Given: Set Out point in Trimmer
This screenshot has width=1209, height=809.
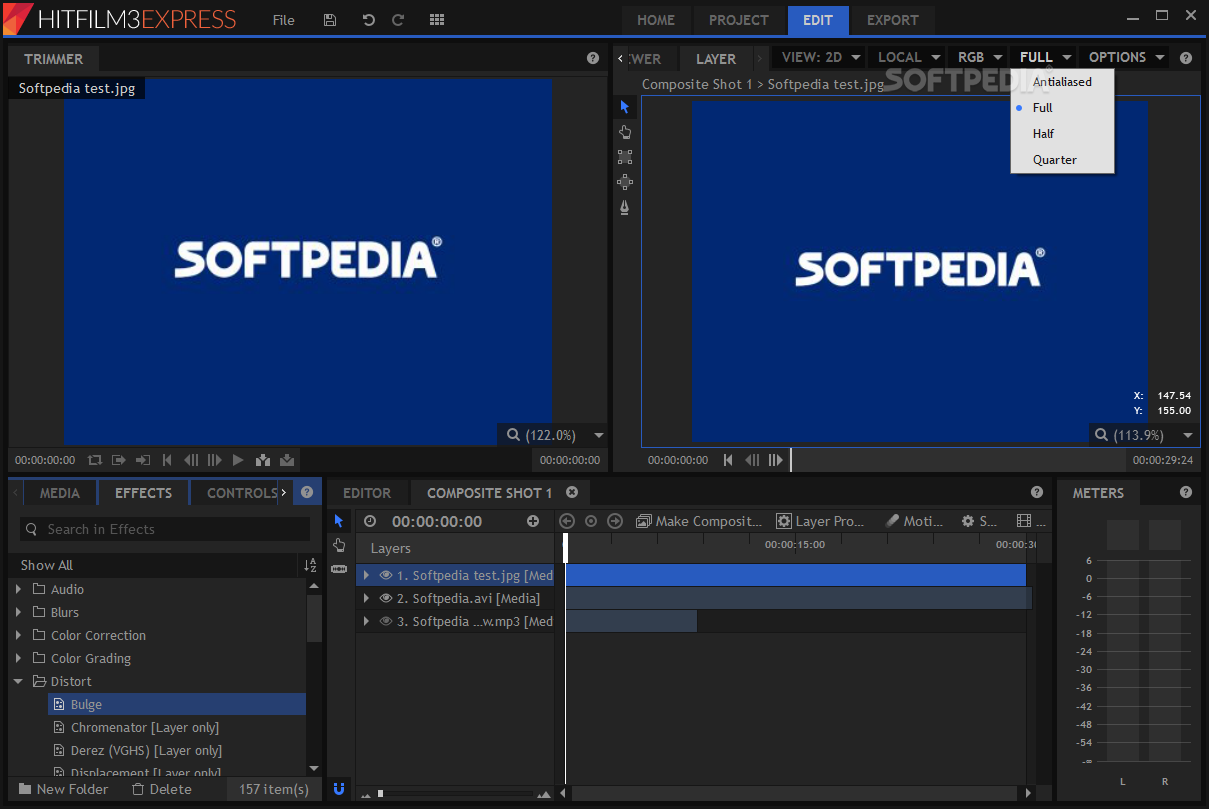Looking at the screenshot, I should pos(143,460).
